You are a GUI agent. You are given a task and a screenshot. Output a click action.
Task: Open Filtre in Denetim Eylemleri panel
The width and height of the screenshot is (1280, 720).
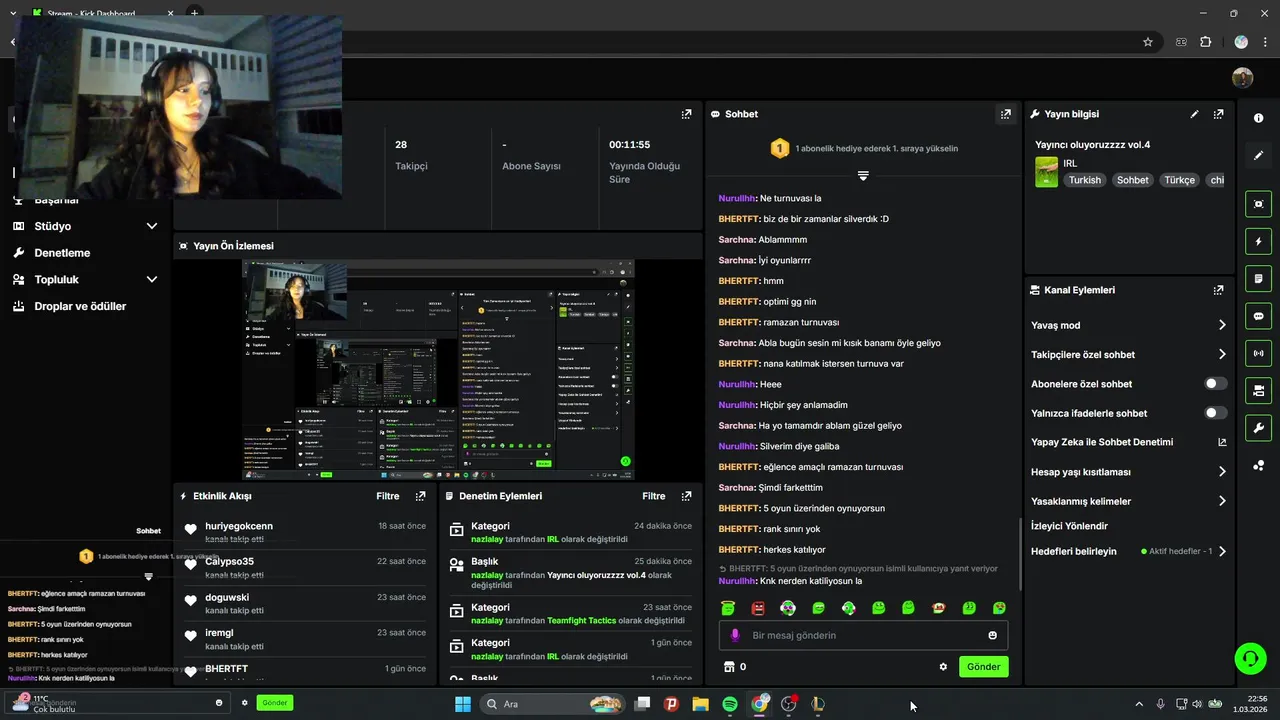[x=653, y=496]
